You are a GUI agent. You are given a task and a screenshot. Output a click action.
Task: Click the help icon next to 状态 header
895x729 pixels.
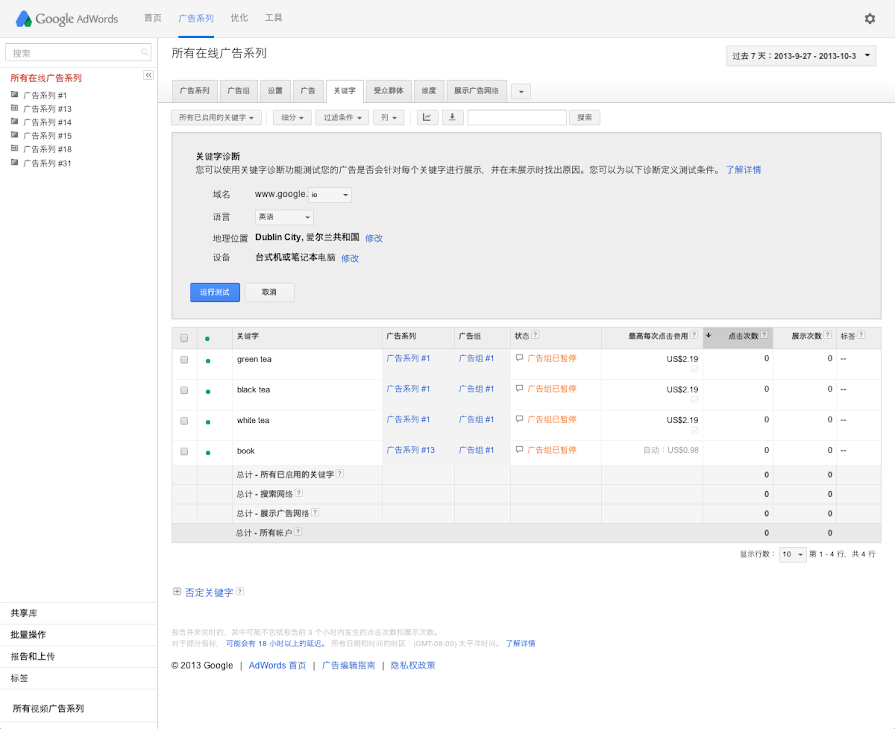[x=535, y=335]
